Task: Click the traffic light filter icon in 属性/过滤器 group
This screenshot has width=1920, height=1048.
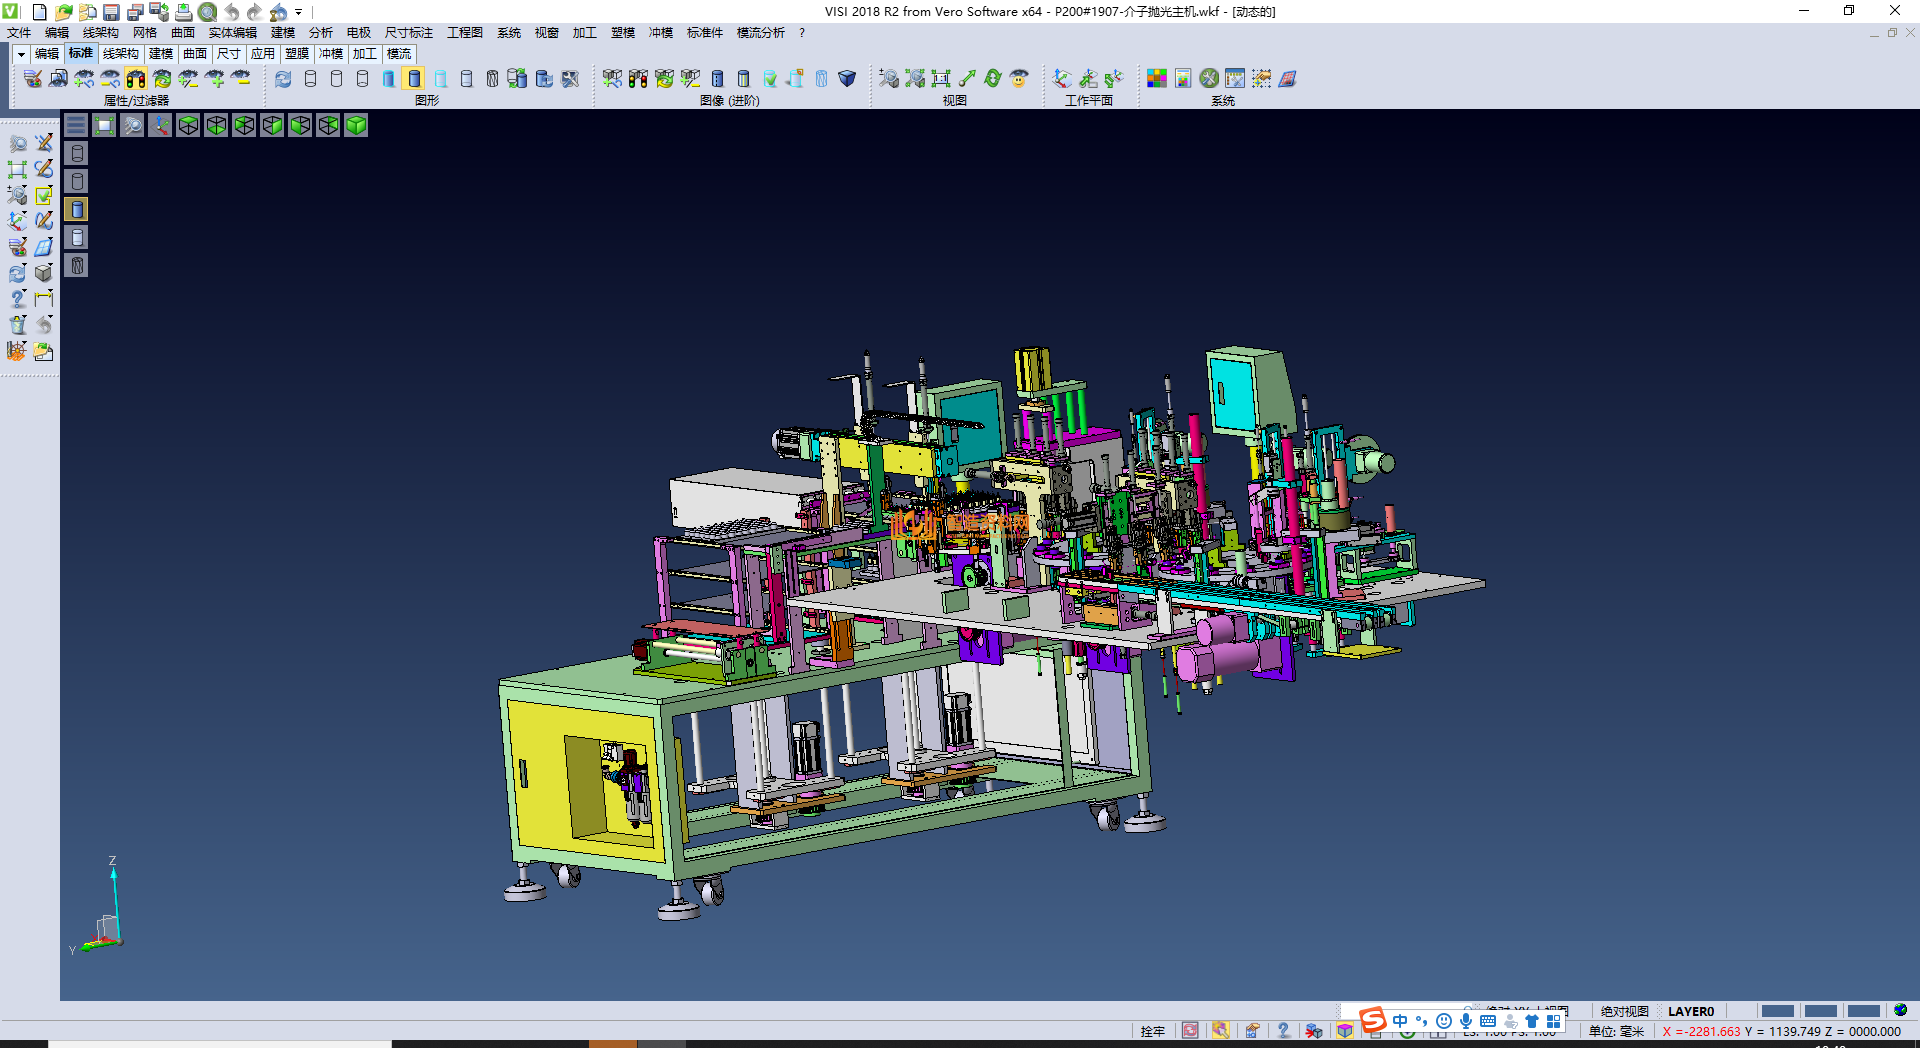Action: pyautogui.click(x=136, y=79)
